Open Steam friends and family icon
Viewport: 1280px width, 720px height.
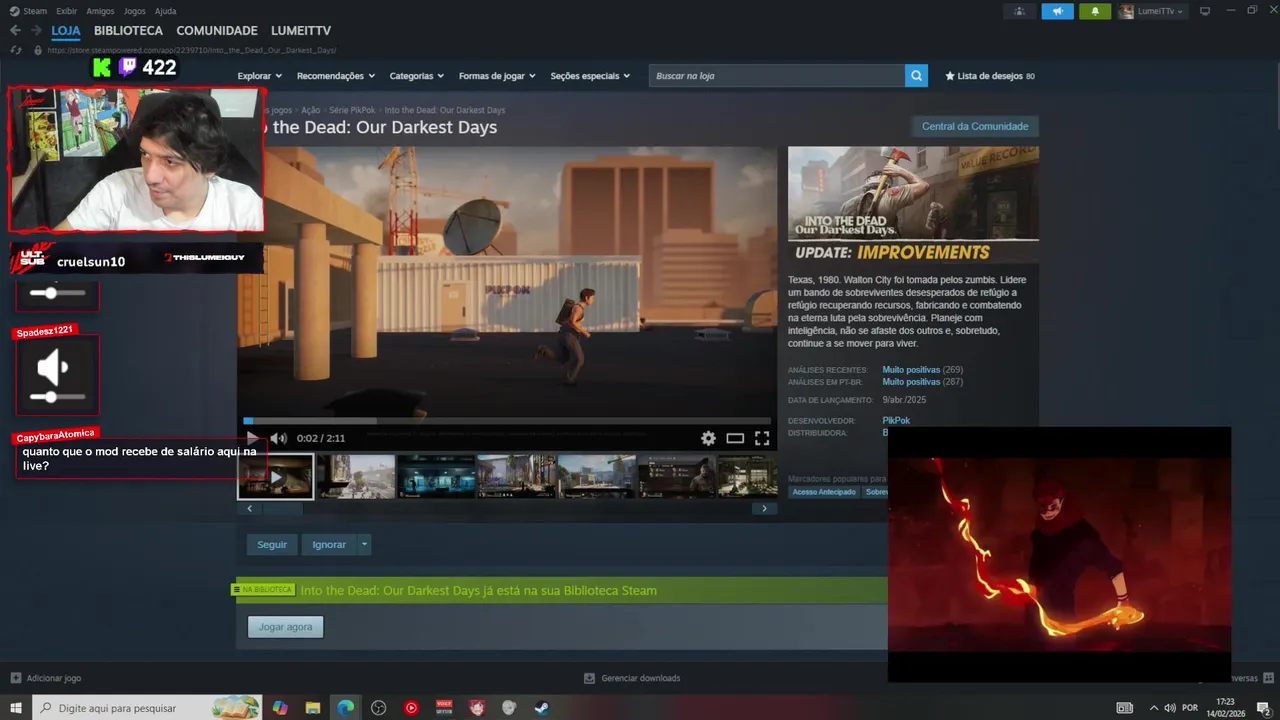1019,11
